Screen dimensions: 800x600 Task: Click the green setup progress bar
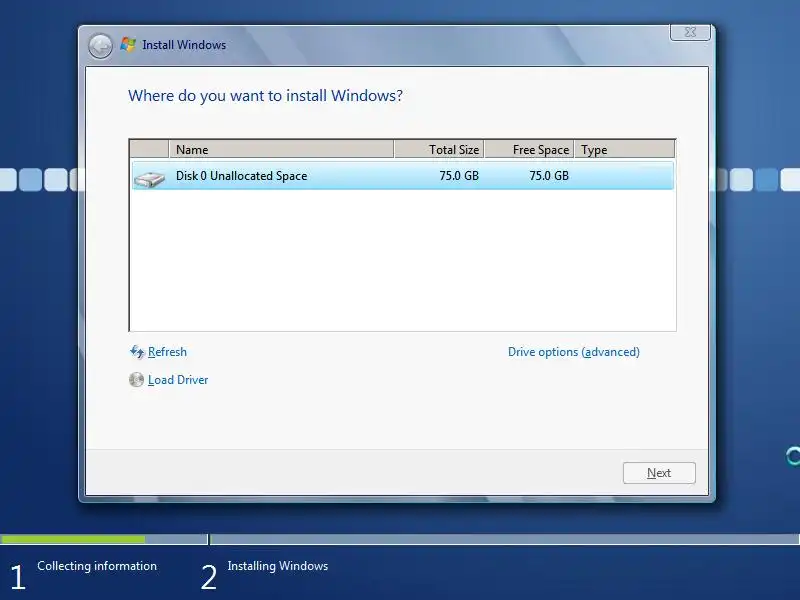point(72,539)
